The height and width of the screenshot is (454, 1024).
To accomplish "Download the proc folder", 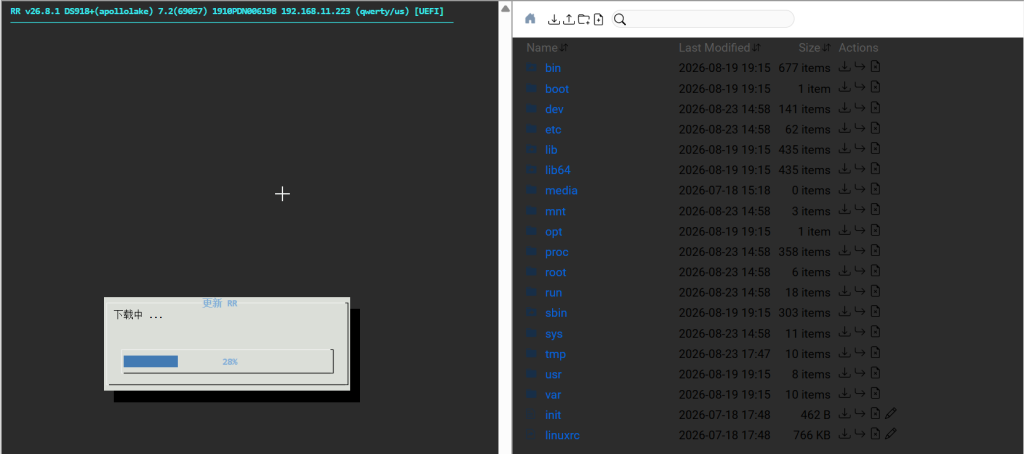I will click(844, 250).
